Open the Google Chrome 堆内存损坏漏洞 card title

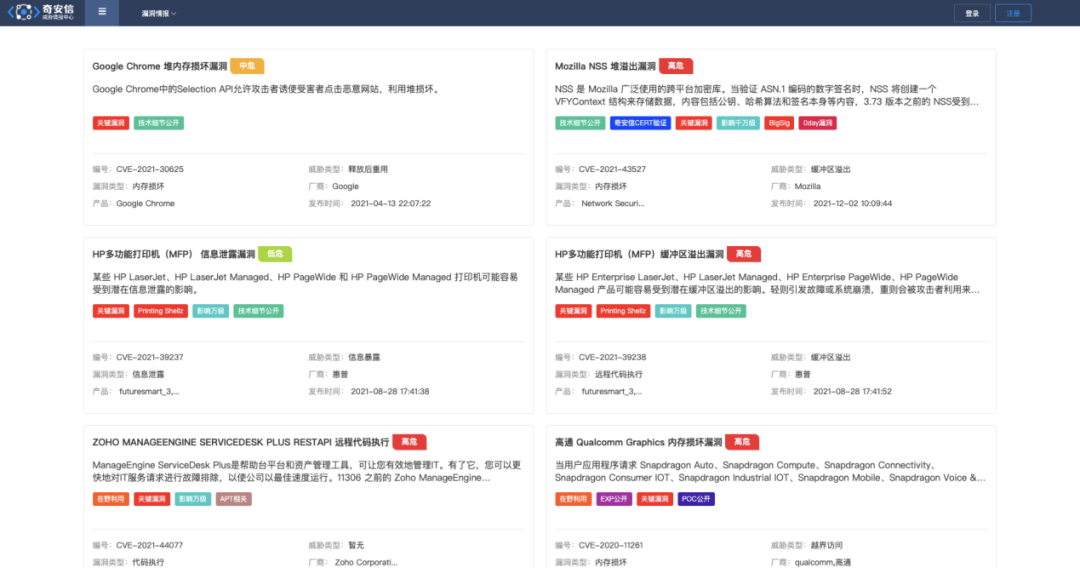(160, 66)
